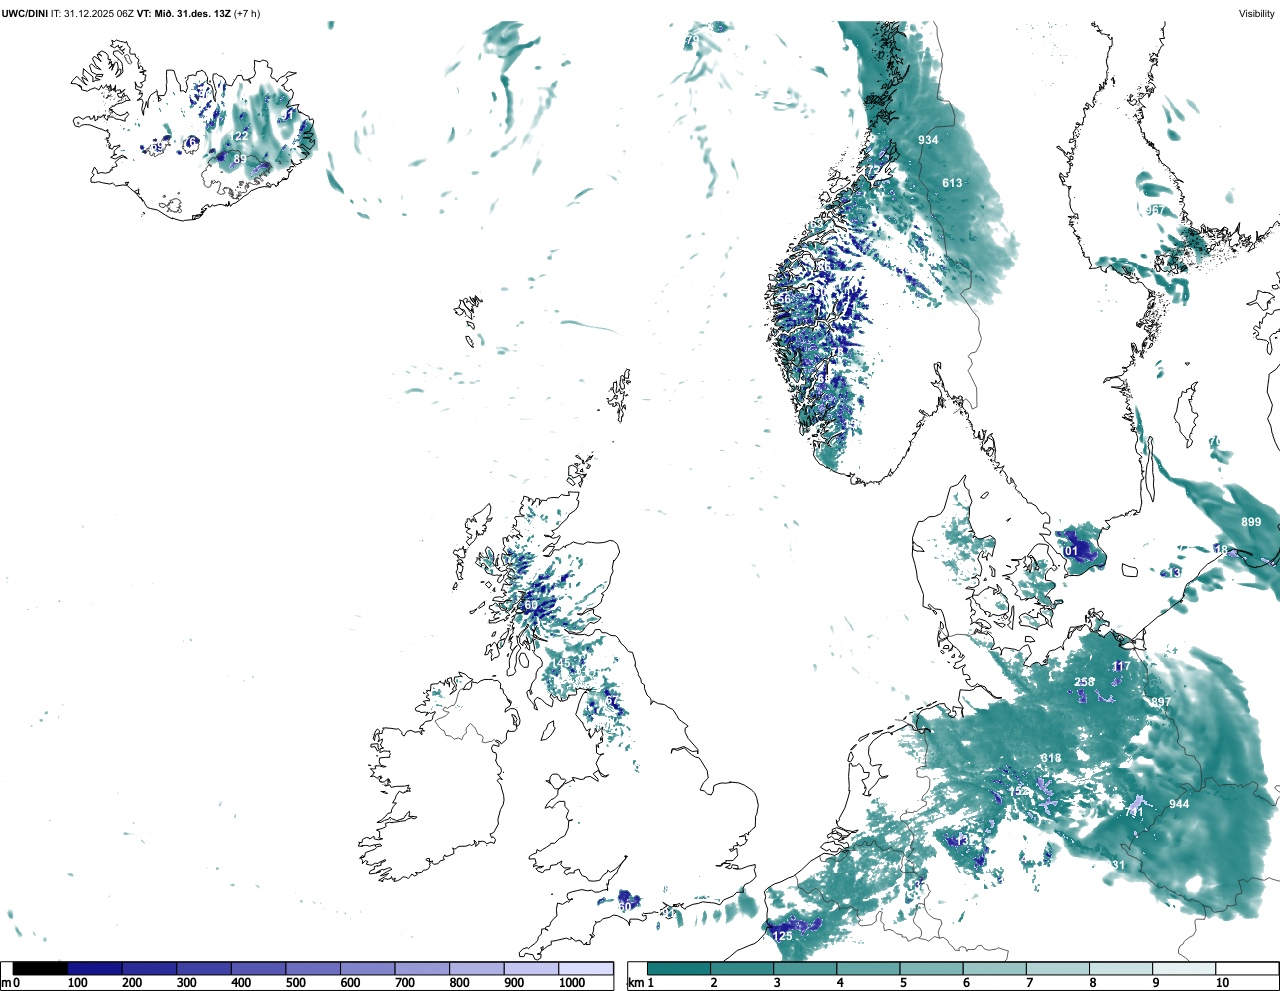Select the 5–6 km teal legend swatch
This screenshot has width=1280, height=991.
tap(931, 968)
